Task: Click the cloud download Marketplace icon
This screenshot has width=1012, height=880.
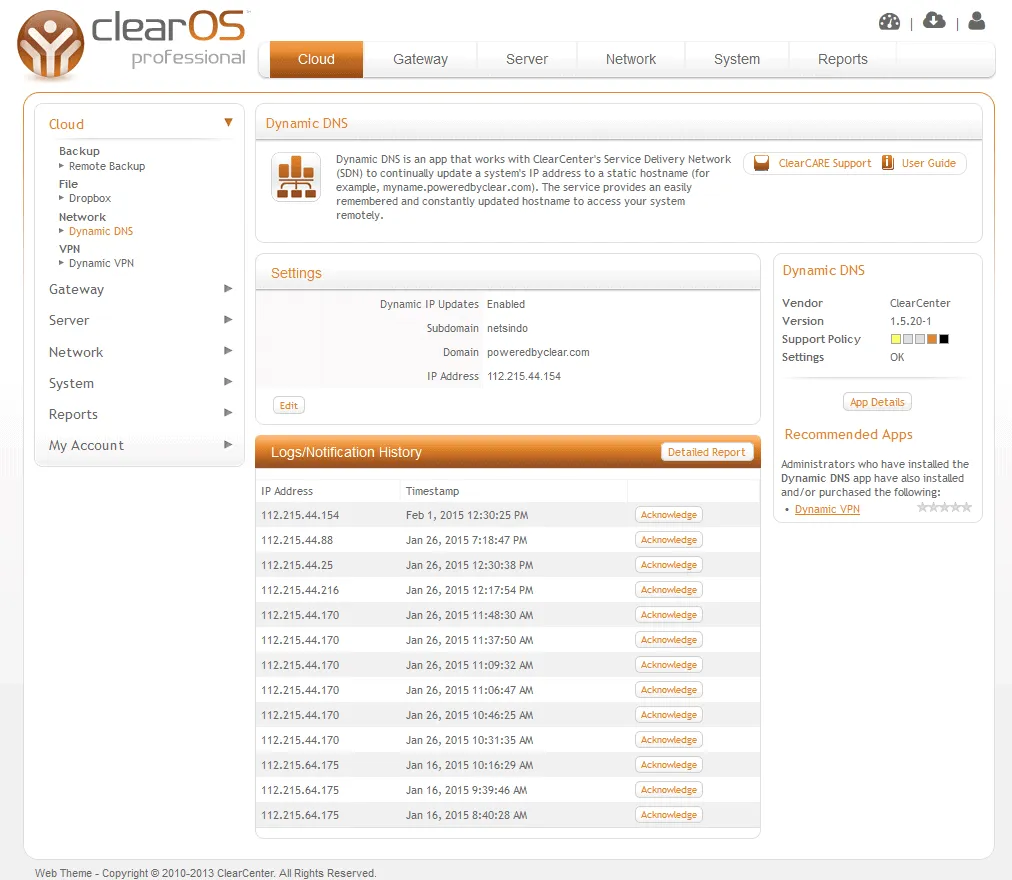Action: (x=934, y=21)
